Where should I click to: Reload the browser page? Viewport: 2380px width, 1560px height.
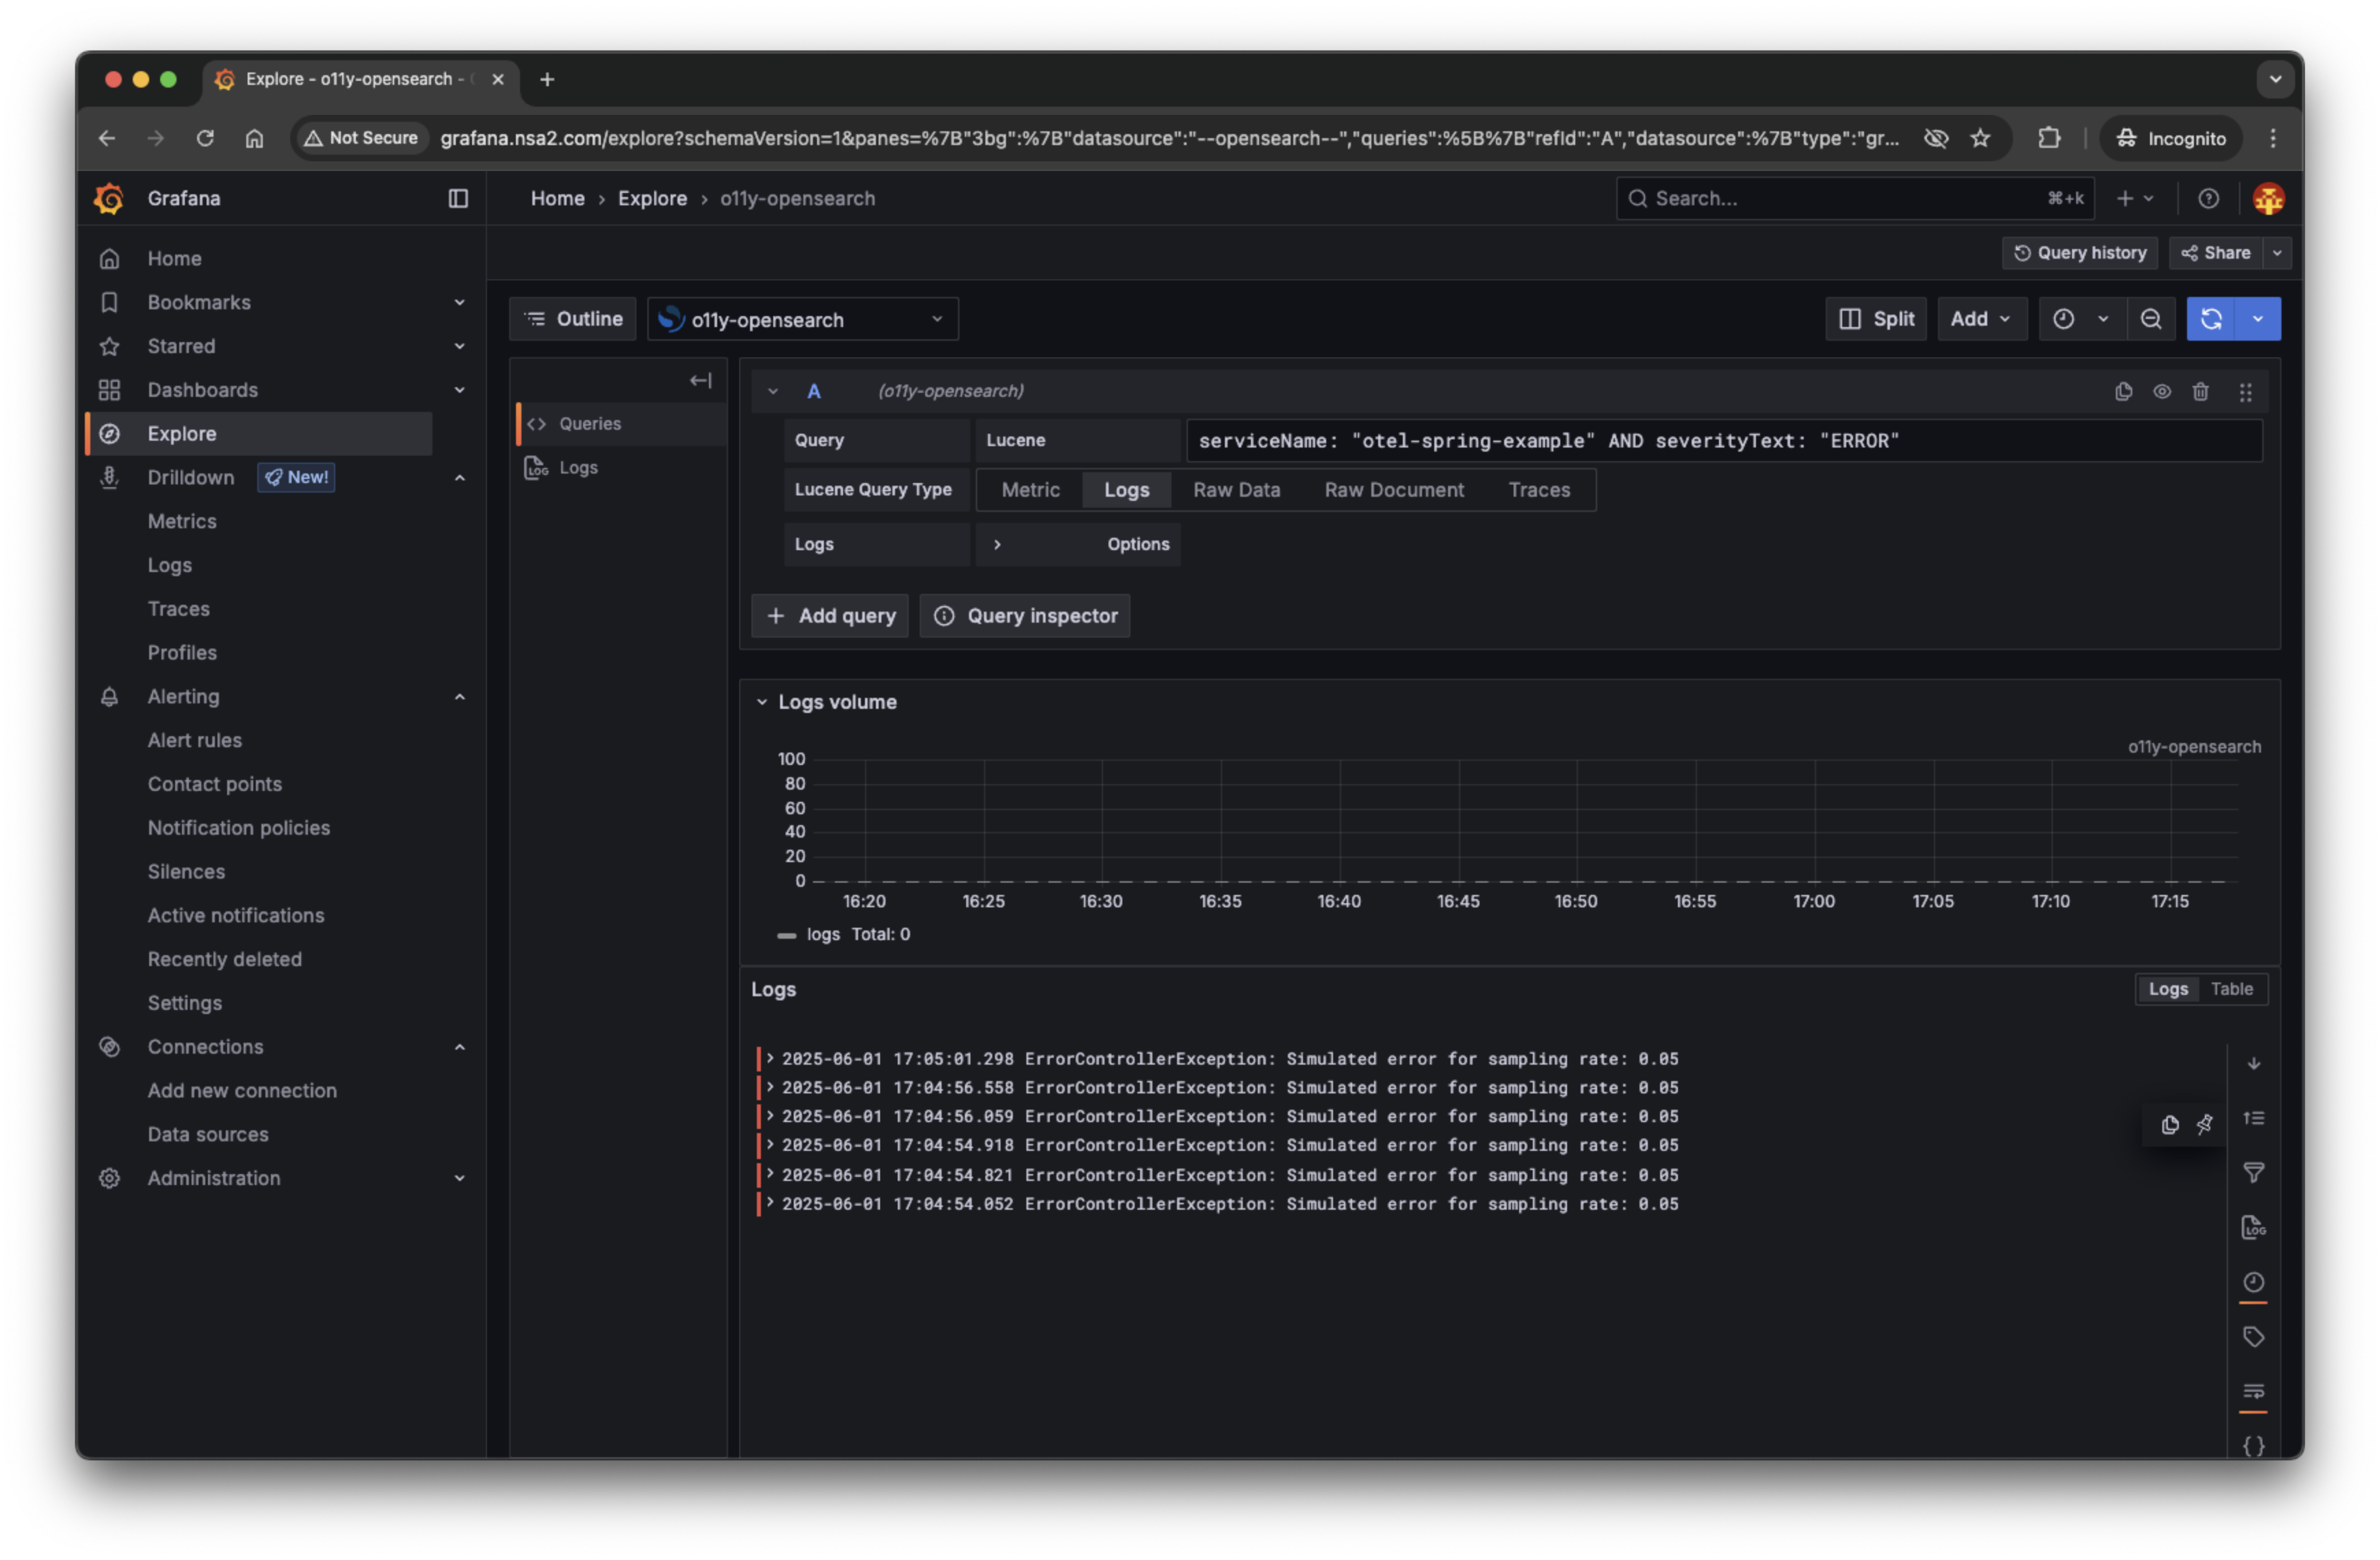[x=205, y=138]
